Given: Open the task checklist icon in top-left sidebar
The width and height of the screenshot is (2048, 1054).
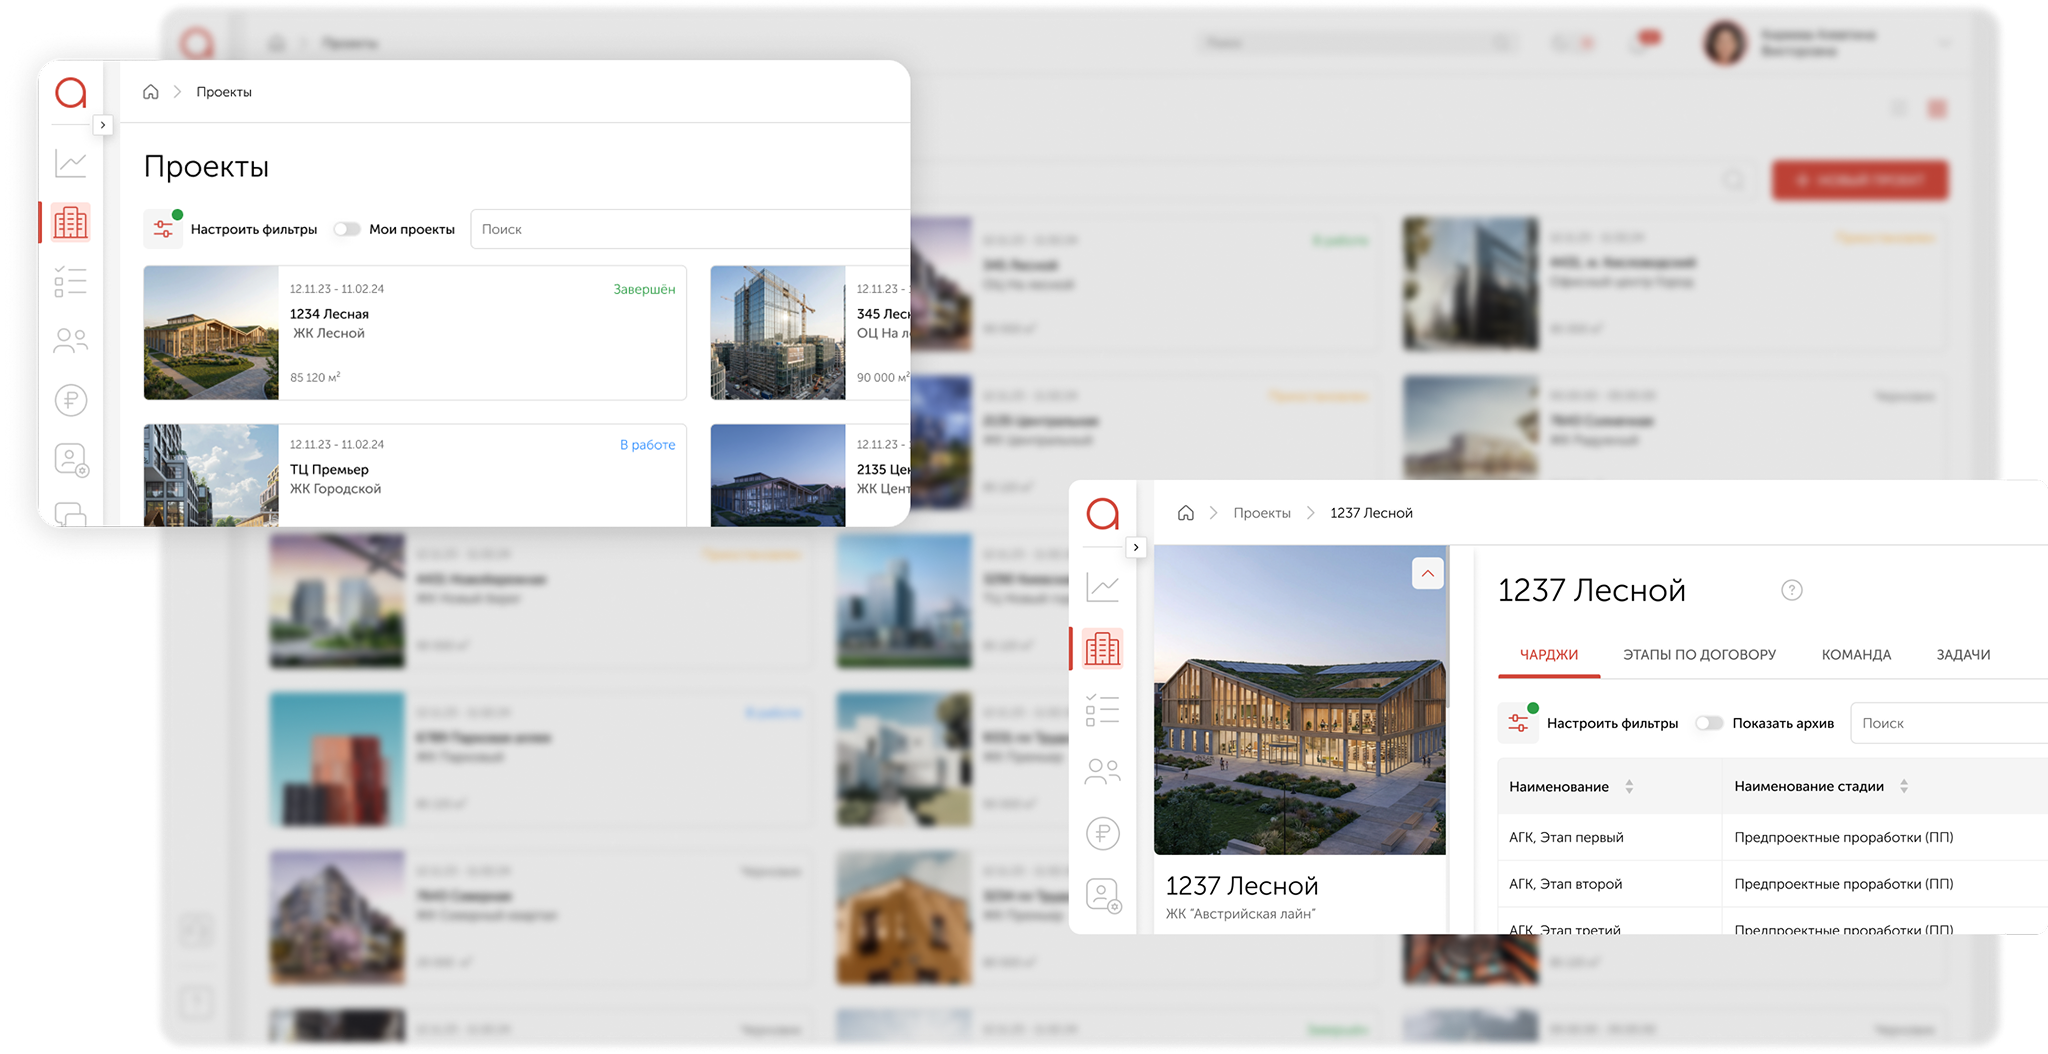Looking at the screenshot, I should pos(70,282).
